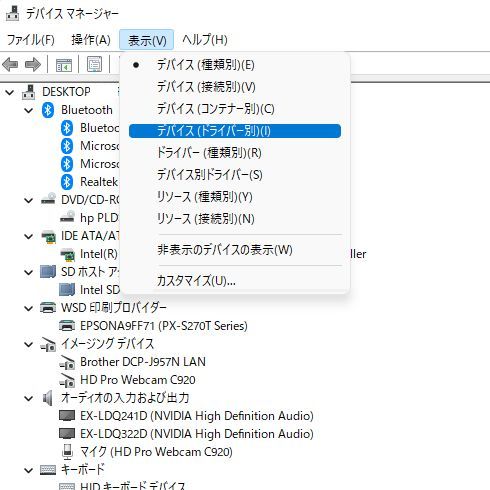Viewport: 490px width, 490px height.
Task: Click the HD Pro Webcam C920 camera icon
Action: [67, 380]
